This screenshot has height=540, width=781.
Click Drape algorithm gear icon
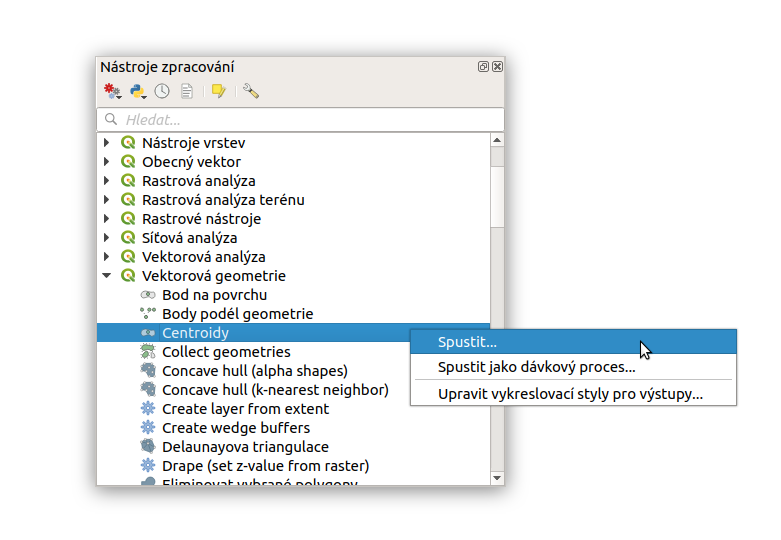point(148,465)
